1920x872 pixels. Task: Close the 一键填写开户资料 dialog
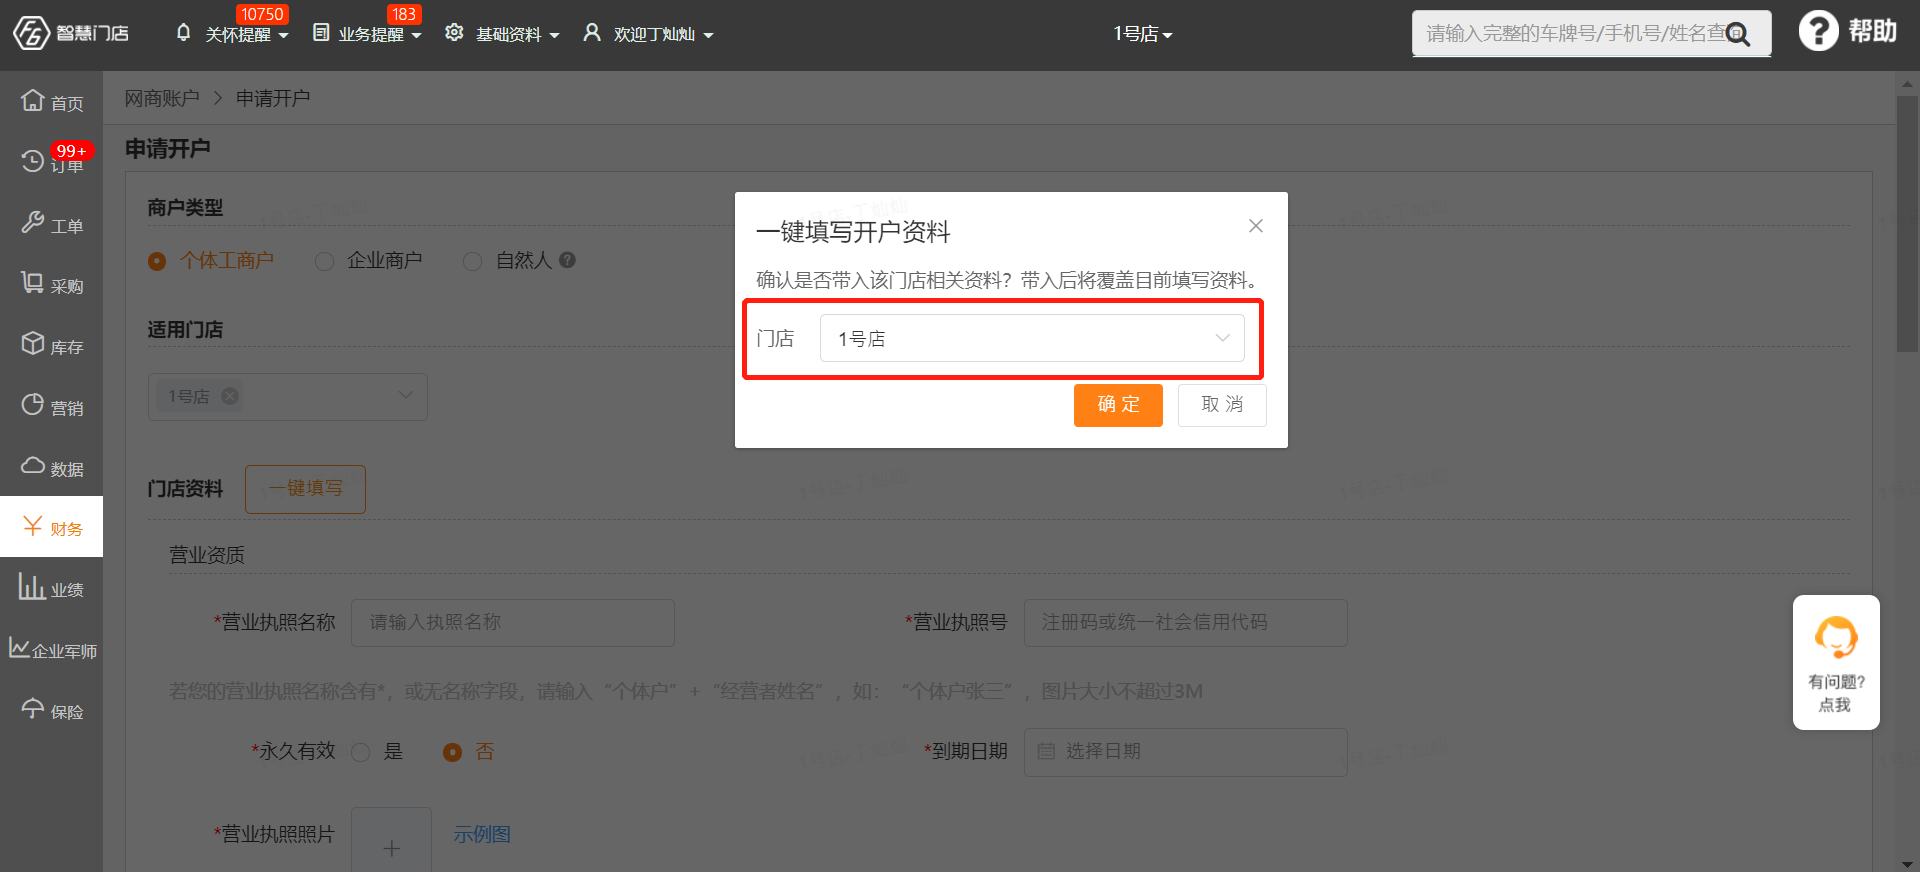1256,226
